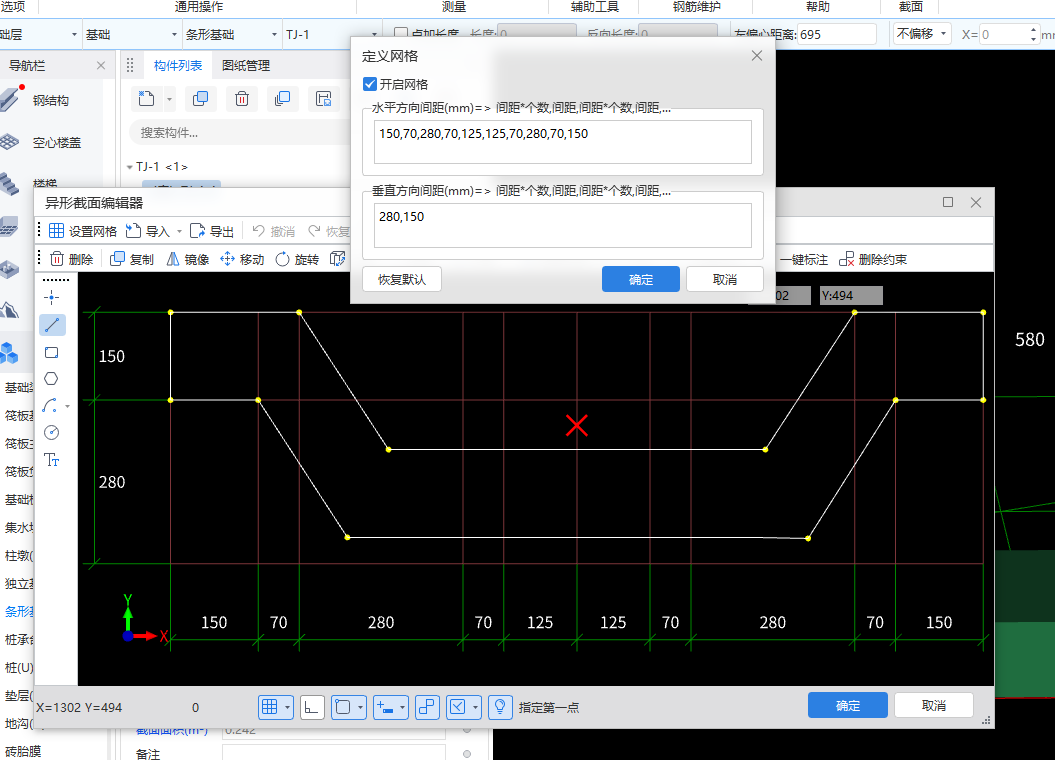The width and height of the screenshot is (1055, 760).
Task: Switch to the 图纸管理 tab
Action: tap(246, 65)
